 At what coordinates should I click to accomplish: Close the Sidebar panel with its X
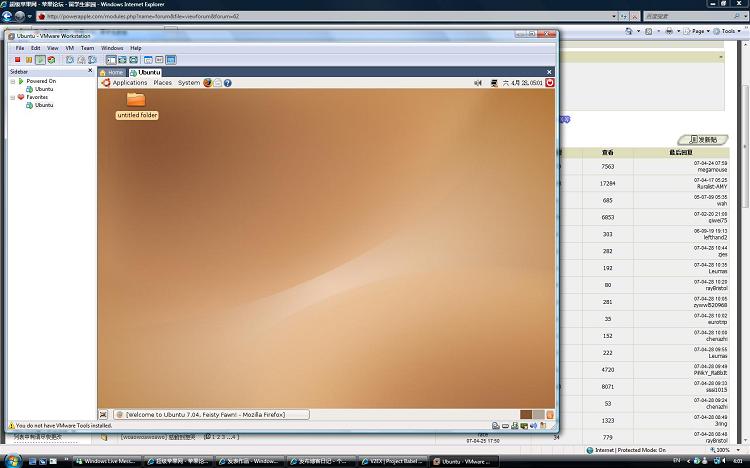(x=91, y=72)
